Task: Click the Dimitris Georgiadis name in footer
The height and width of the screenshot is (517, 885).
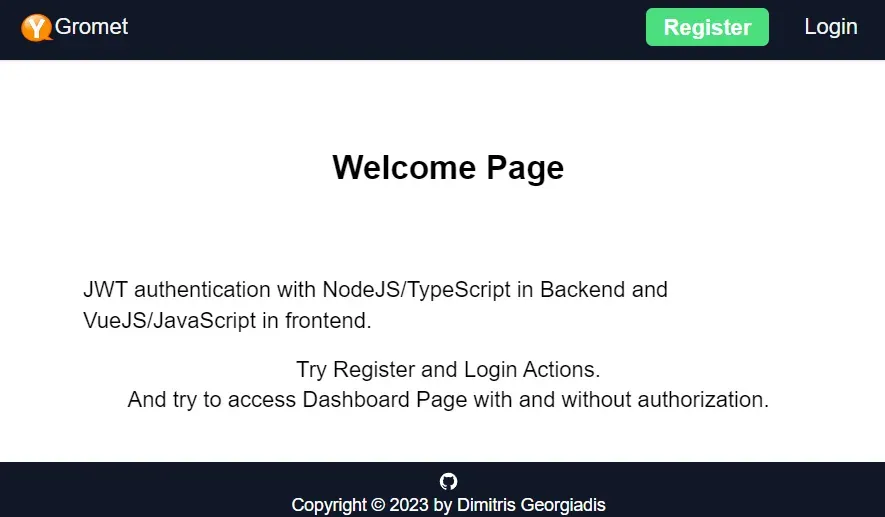Action: [531, 505]
